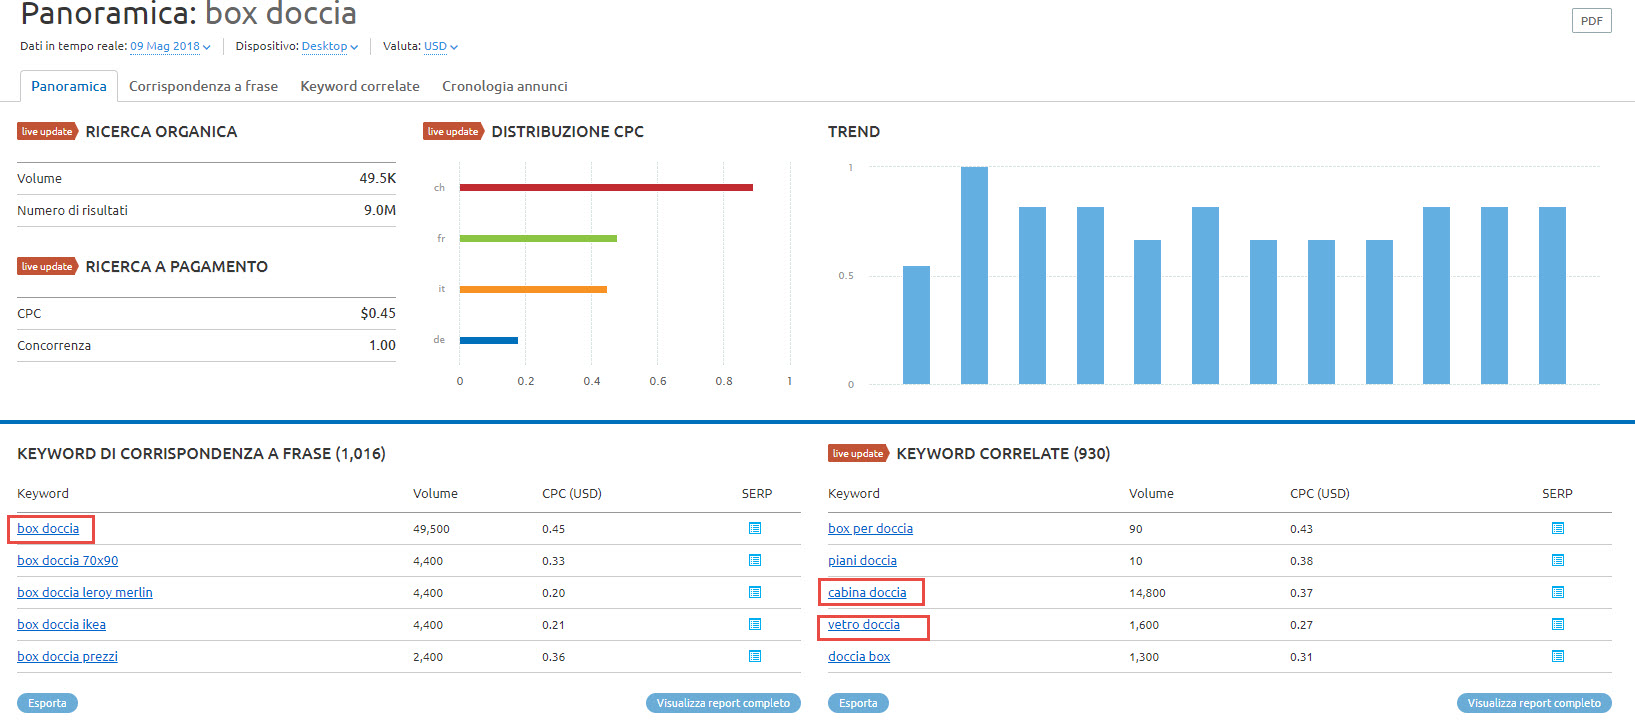Screen dimensions: 1635x726
Task: Click the 0.43 CPC cell
Action: tap(1301, 528)
